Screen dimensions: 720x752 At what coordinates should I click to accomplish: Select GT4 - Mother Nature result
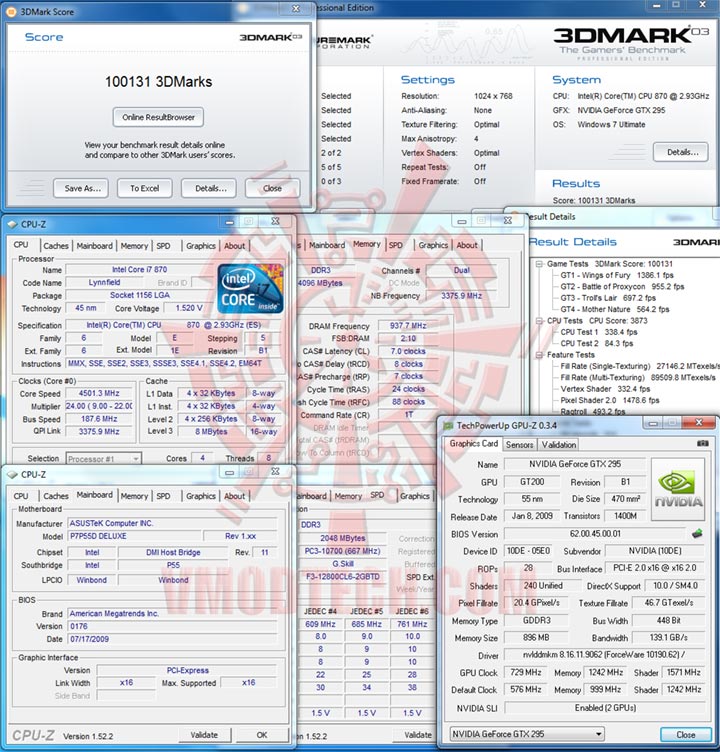[614, 309]
